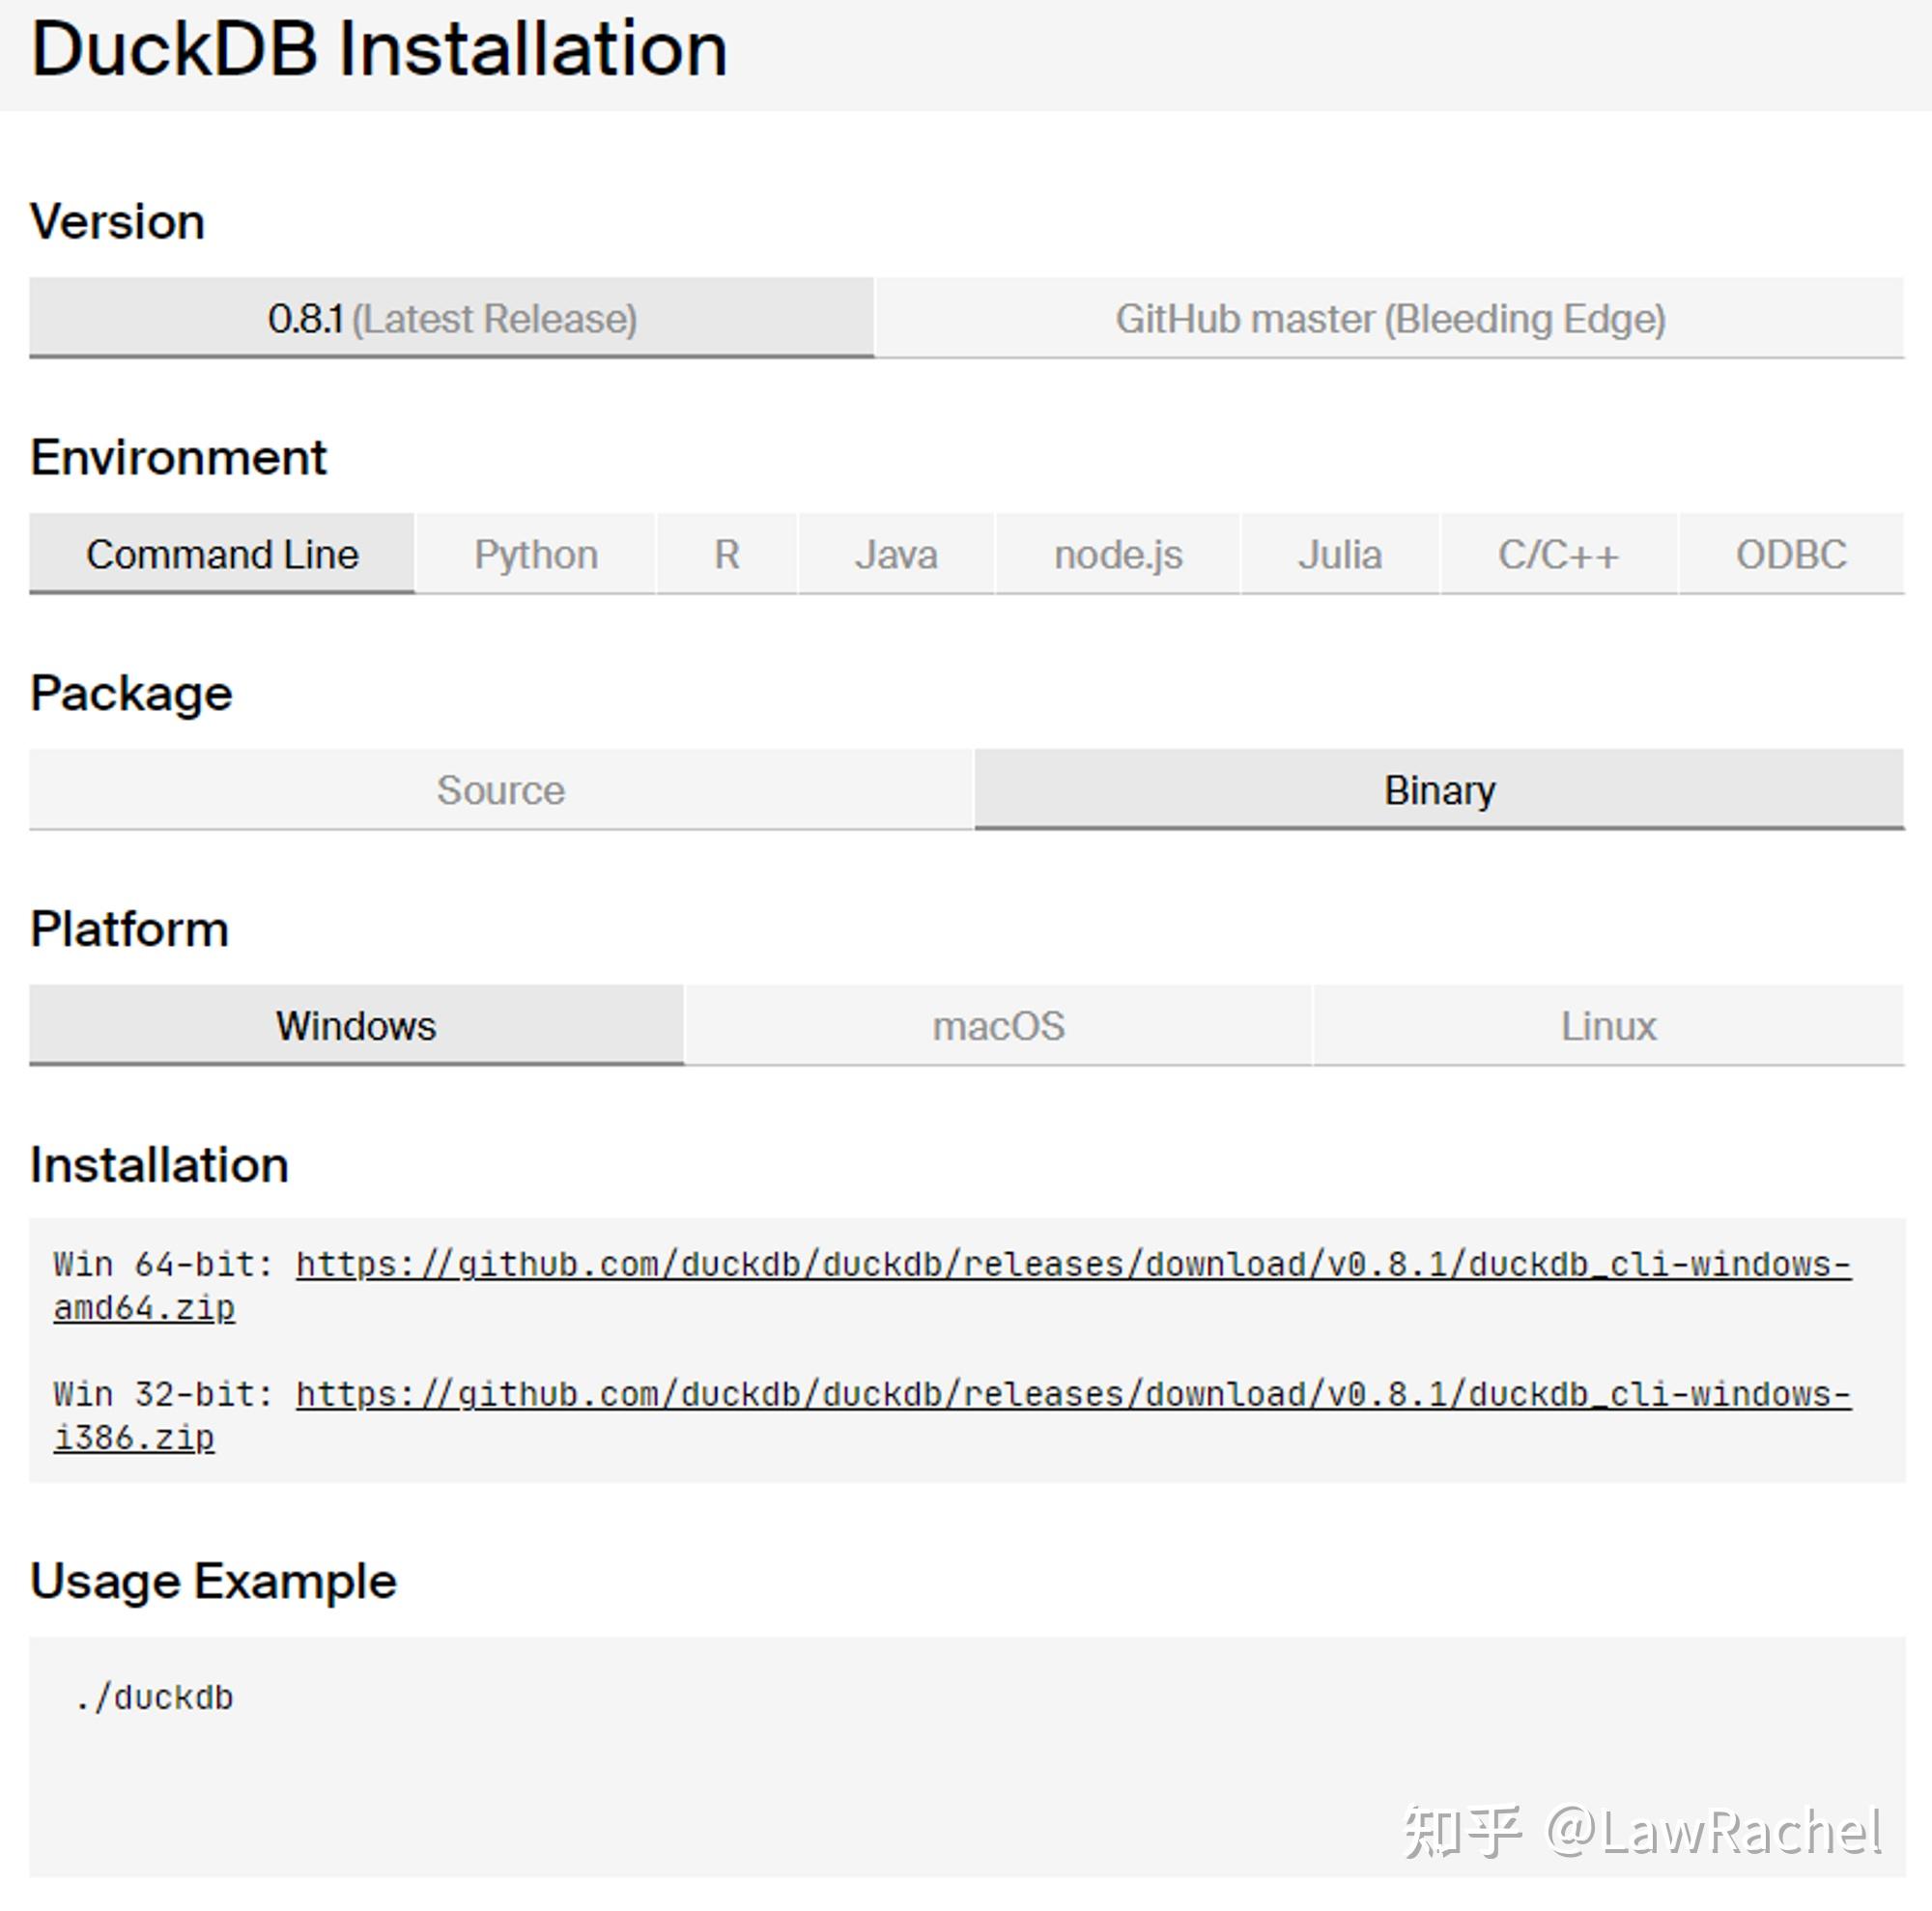
Task: Select the R environment
Action: 726,554
